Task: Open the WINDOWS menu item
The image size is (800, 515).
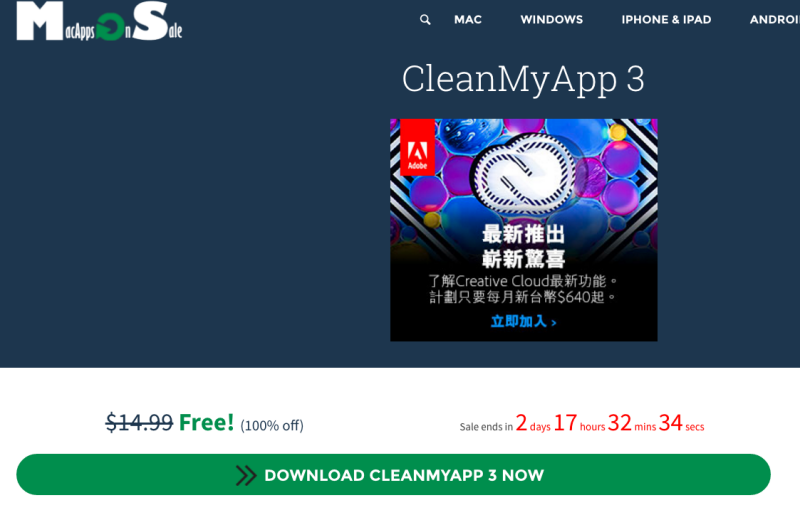Action: pos(552,20)
